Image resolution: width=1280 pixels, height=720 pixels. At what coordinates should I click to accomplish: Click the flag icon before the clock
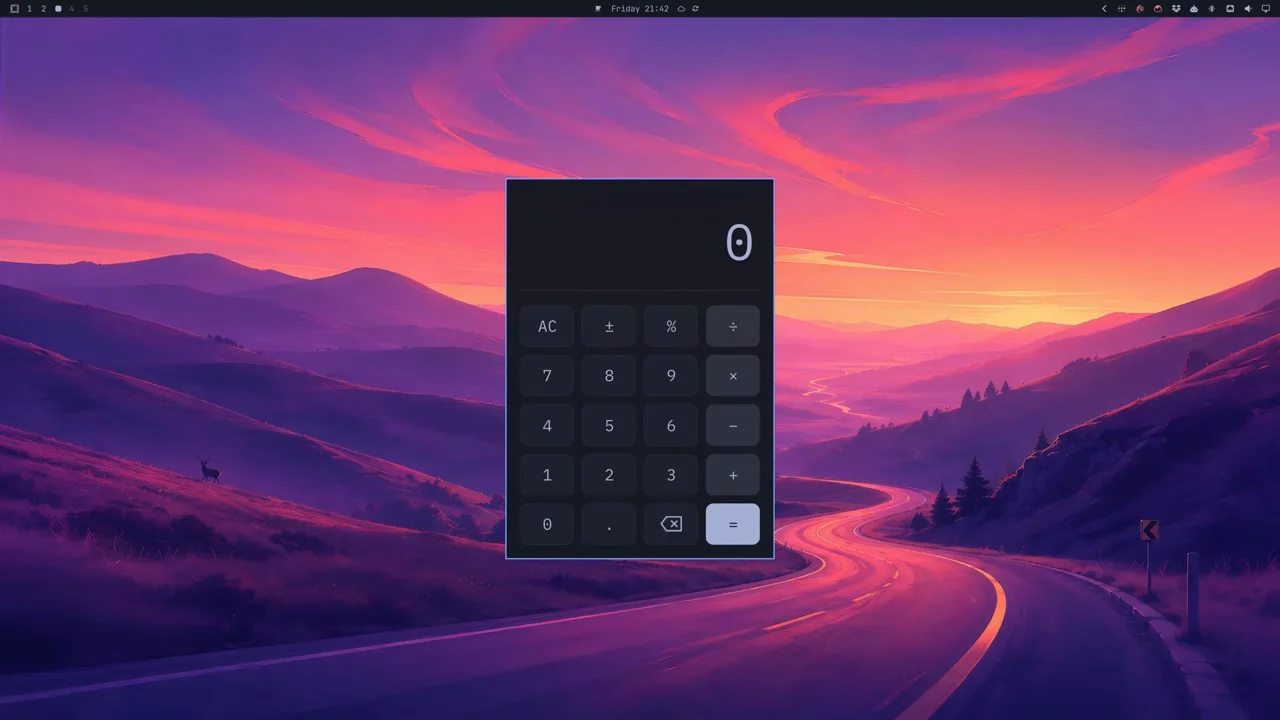pos(598,8)
